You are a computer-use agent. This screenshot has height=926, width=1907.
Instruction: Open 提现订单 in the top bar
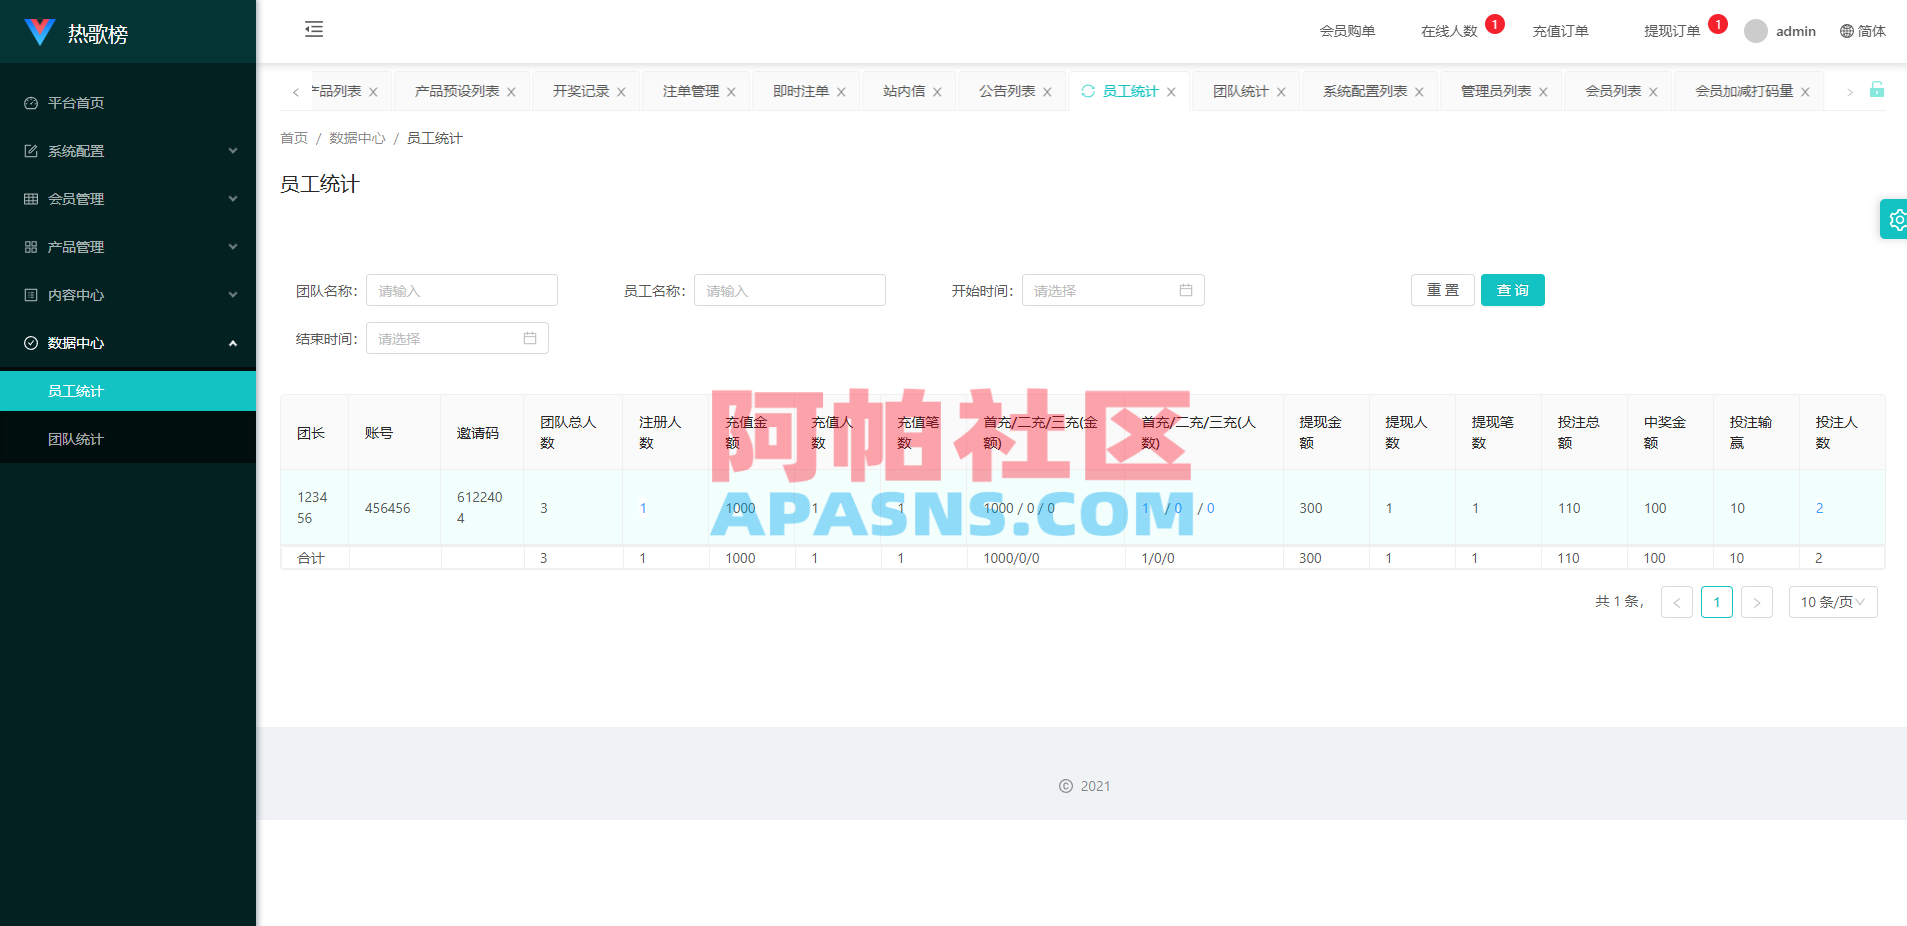(x=1672, y=31)
